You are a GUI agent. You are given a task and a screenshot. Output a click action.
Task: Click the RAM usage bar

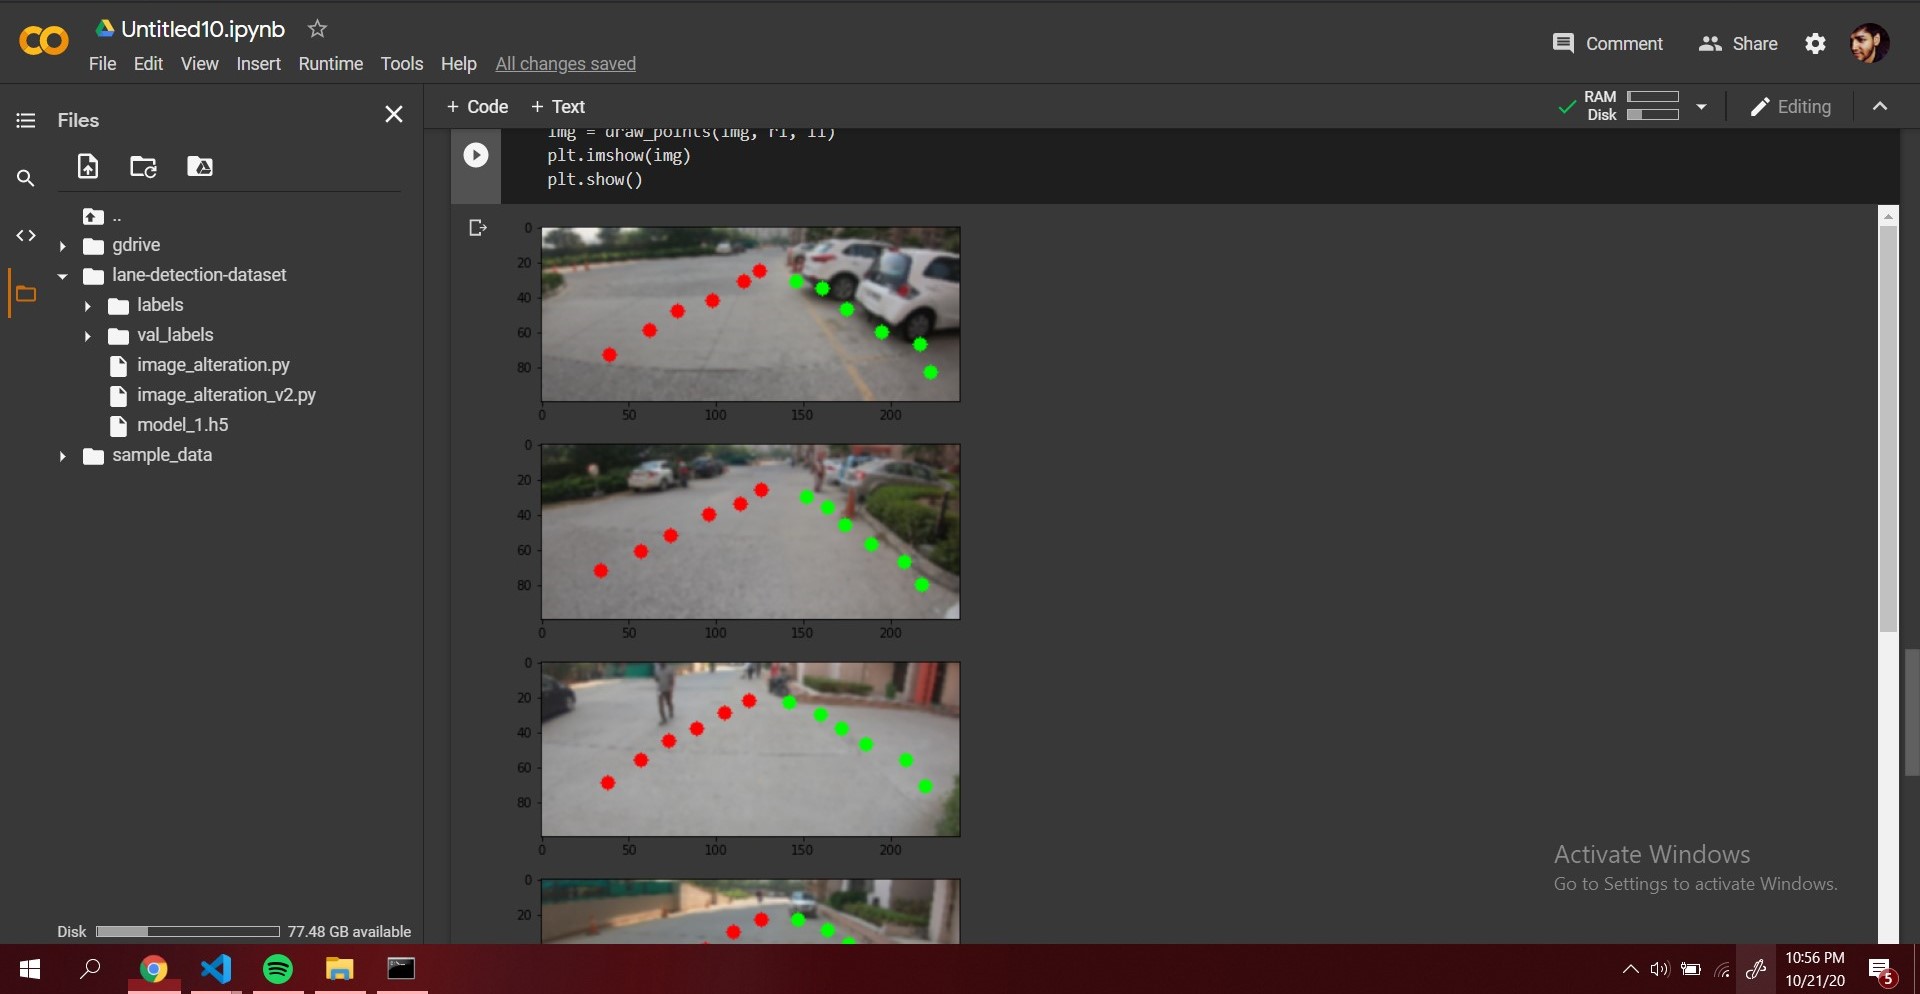tap(1653, 97)
